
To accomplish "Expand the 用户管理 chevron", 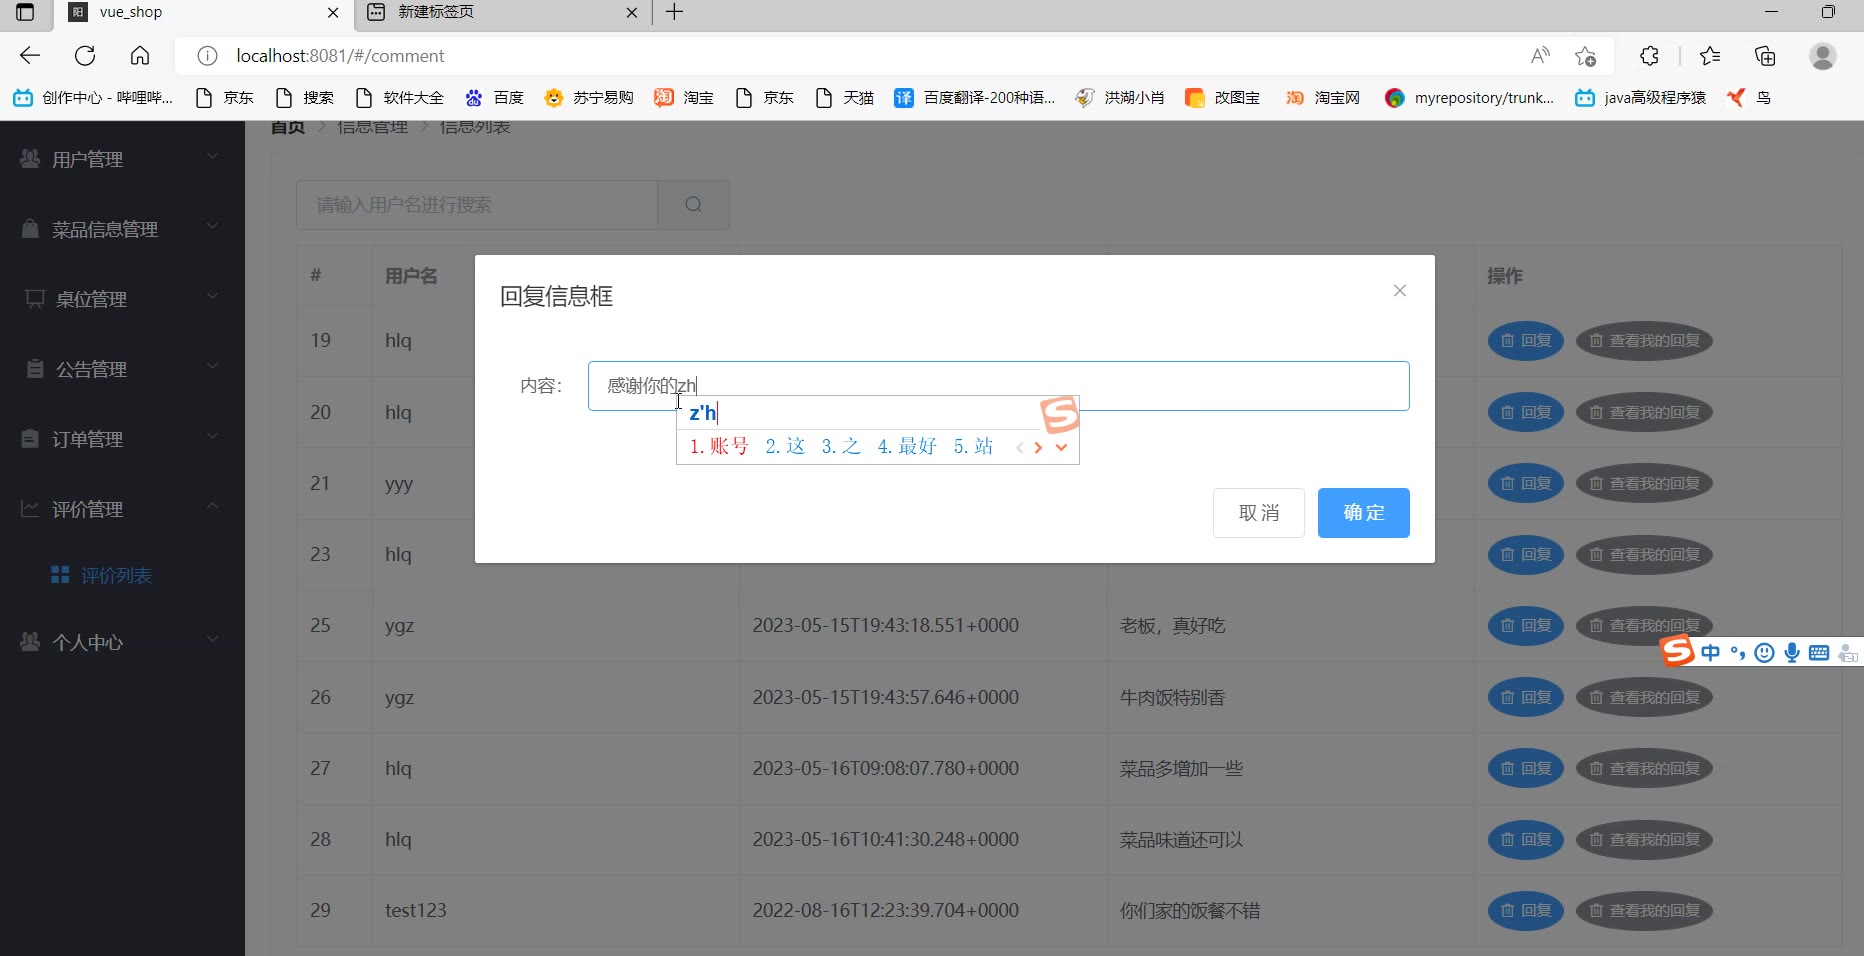I will click(x=212, y=157).
